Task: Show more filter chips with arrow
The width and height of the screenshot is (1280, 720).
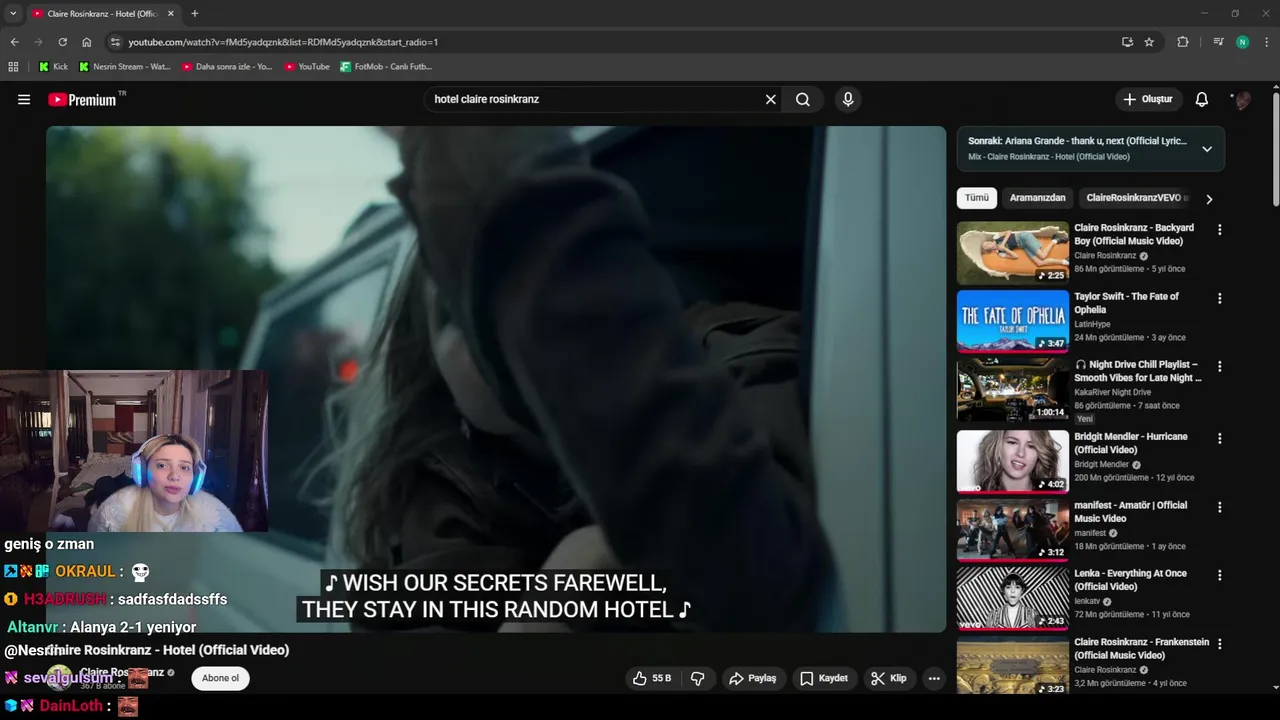Action: (x=1209, y=199)
